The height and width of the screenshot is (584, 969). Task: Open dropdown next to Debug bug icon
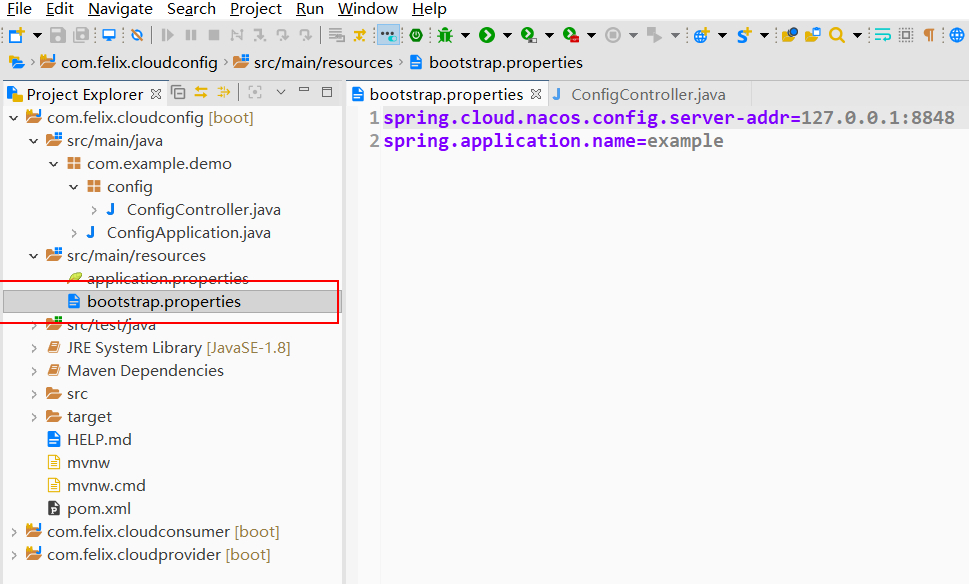pos(465,35)
